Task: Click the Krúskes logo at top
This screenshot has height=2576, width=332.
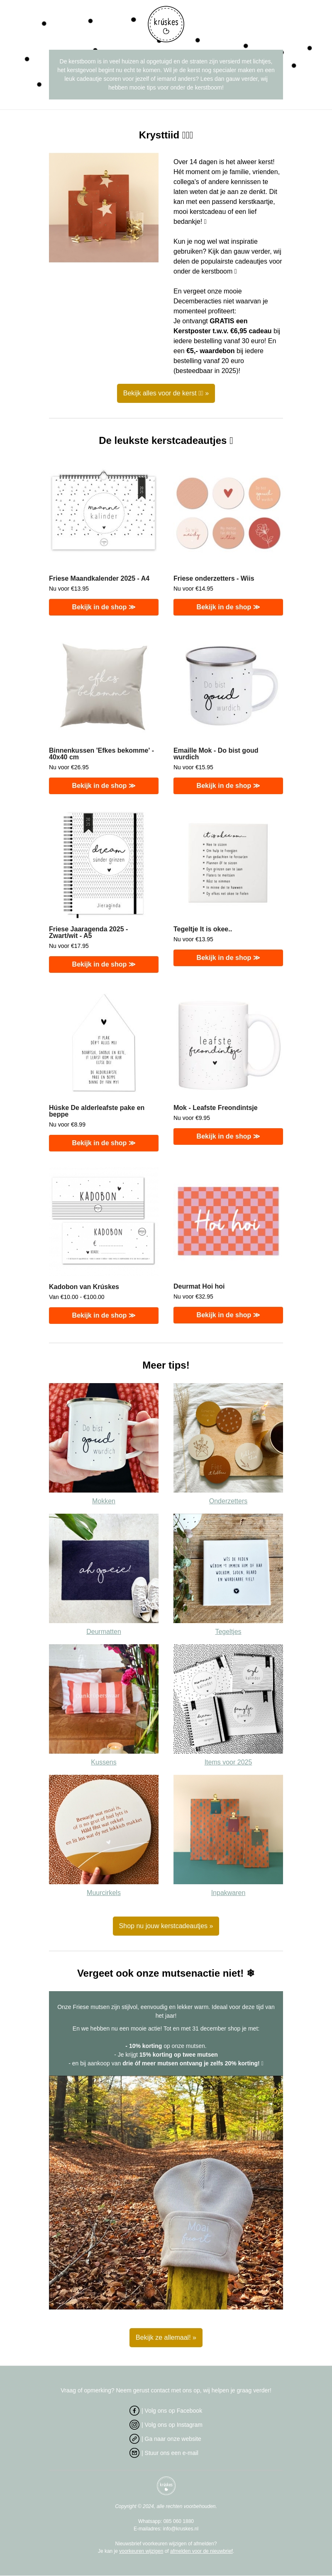Action: 166,22
